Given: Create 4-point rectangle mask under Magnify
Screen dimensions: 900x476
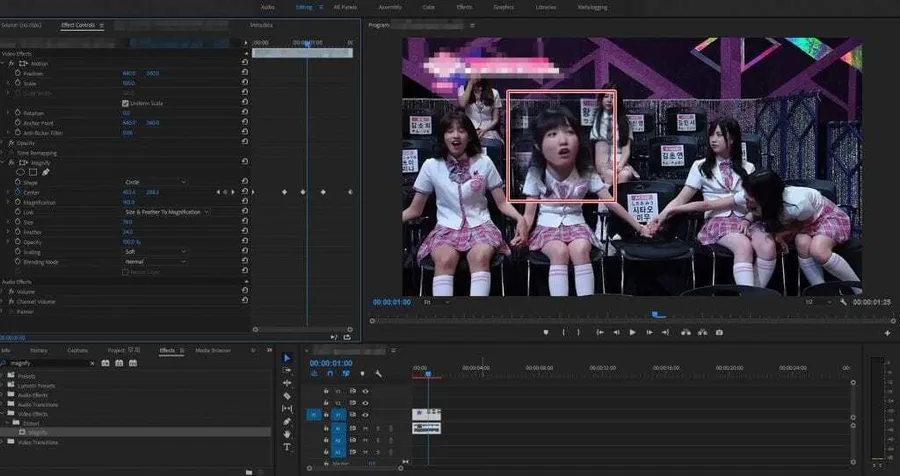Looking at the screenshot, I should pyautogui.click(x=33, y=172).
